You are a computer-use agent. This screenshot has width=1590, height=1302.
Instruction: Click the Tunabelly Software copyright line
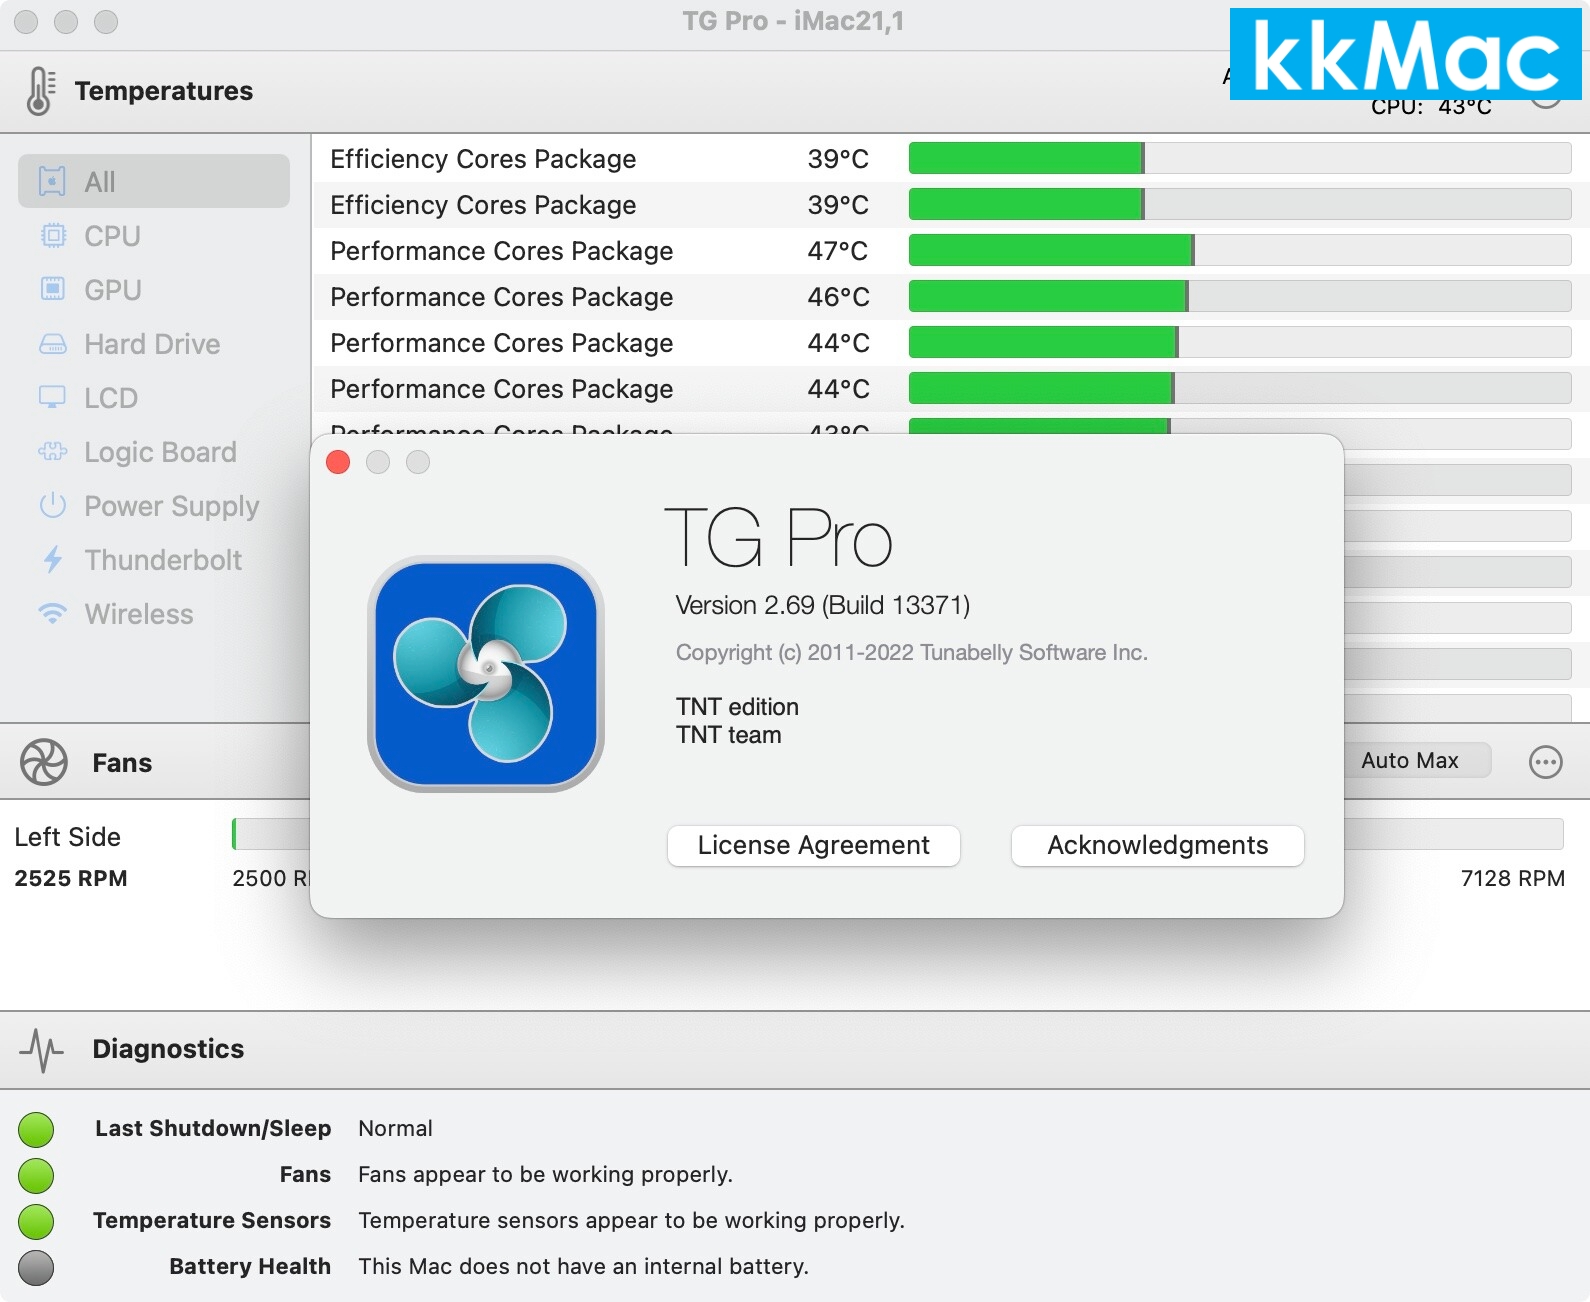[911, 653]
